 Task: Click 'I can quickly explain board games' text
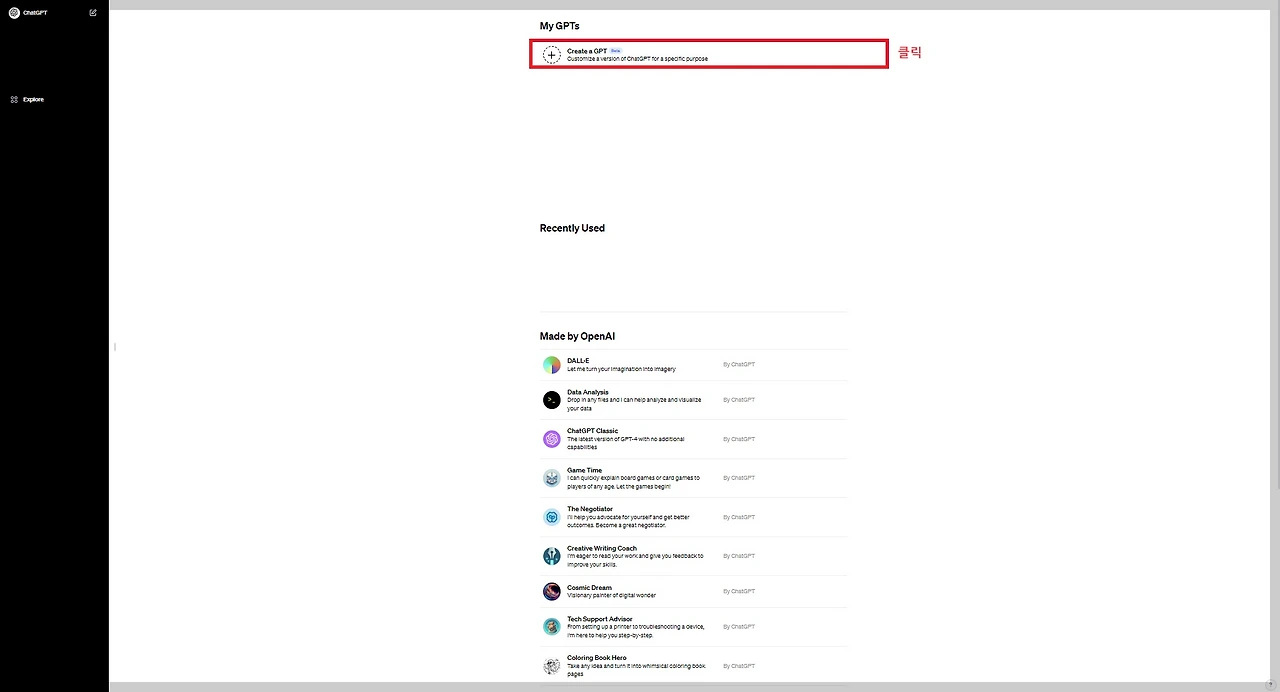pos(634,482)
